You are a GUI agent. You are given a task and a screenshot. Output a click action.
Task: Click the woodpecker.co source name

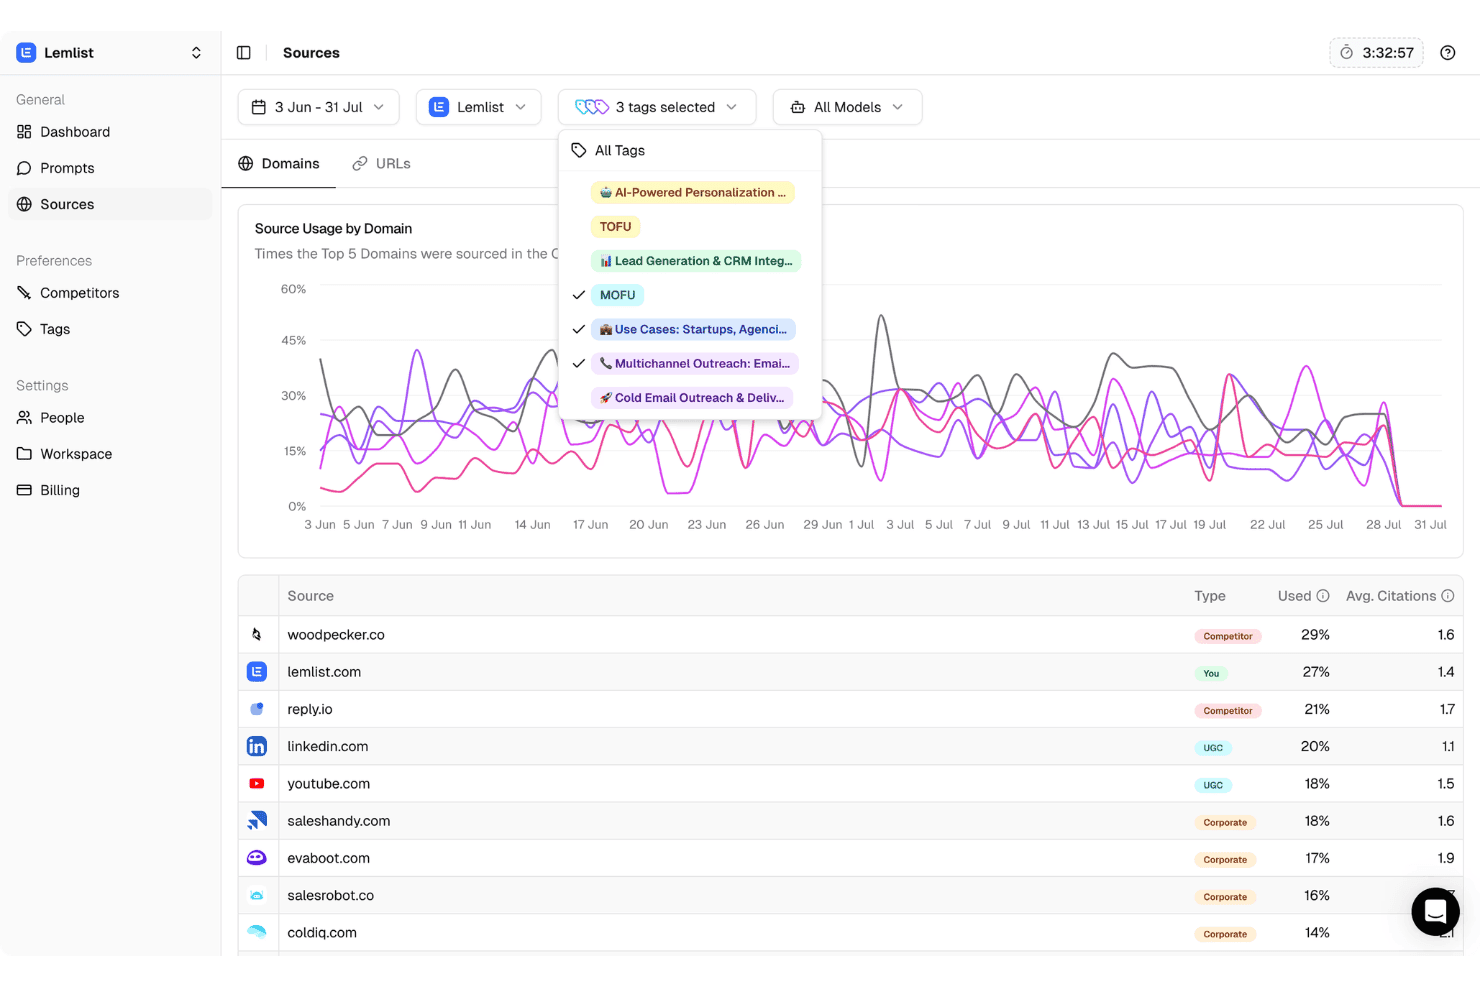pyautogui.click(x=336, y=635)
